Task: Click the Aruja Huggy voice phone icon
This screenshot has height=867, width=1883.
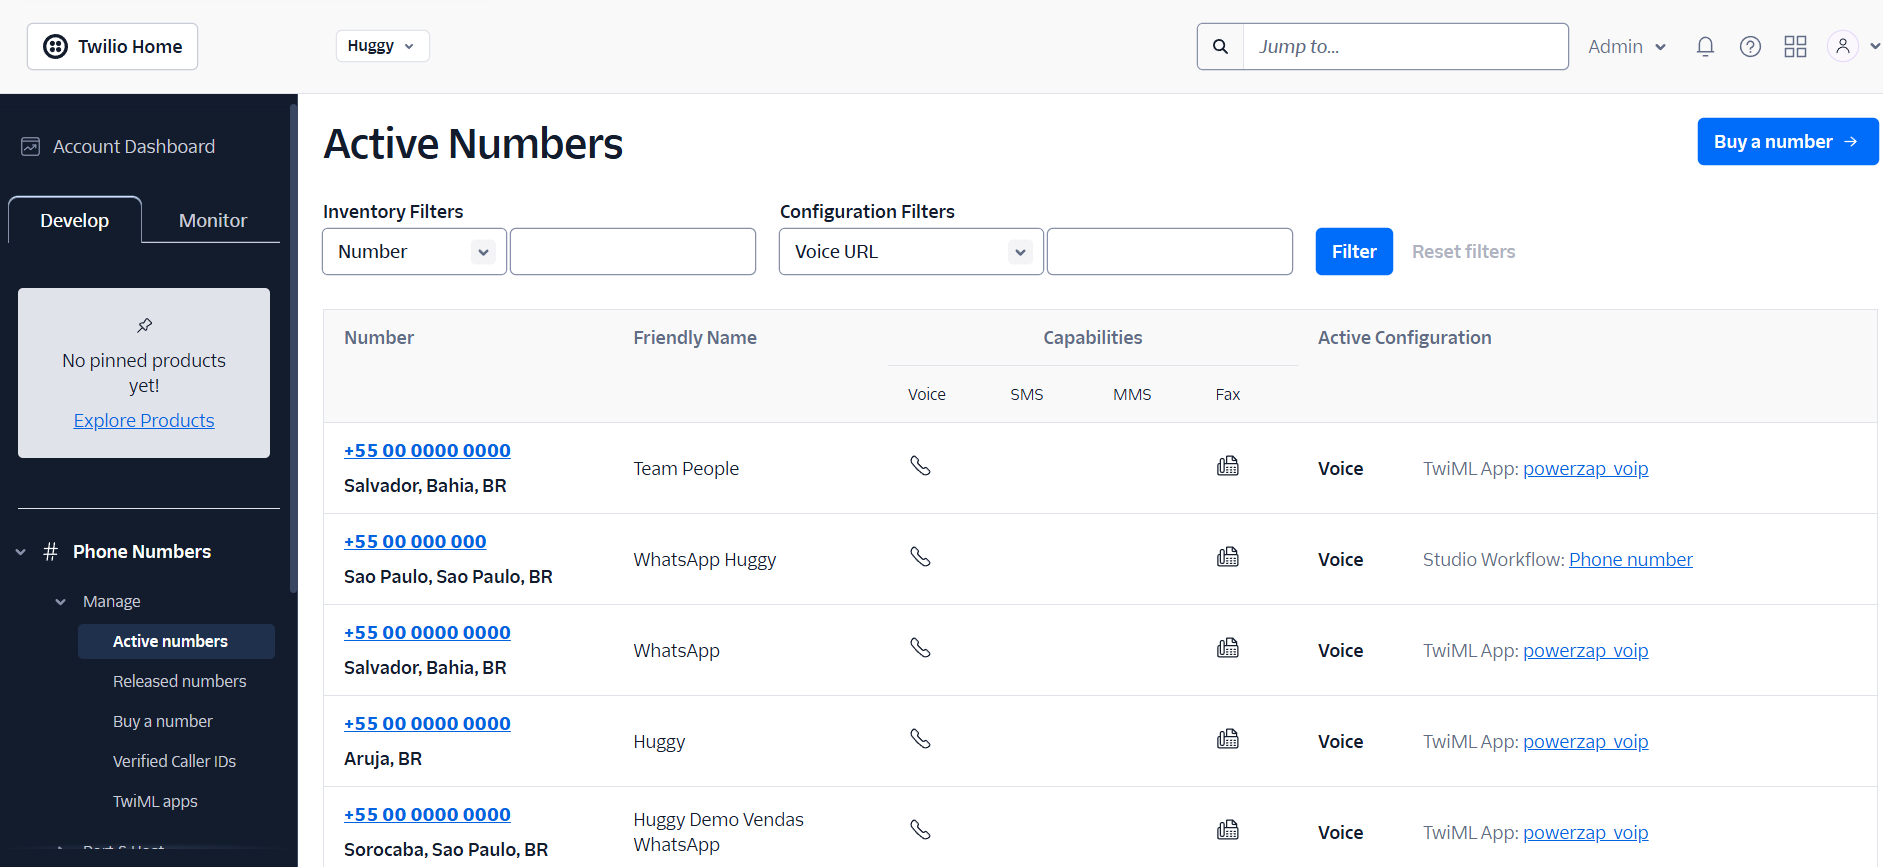Action: click(x=920, y=739)
